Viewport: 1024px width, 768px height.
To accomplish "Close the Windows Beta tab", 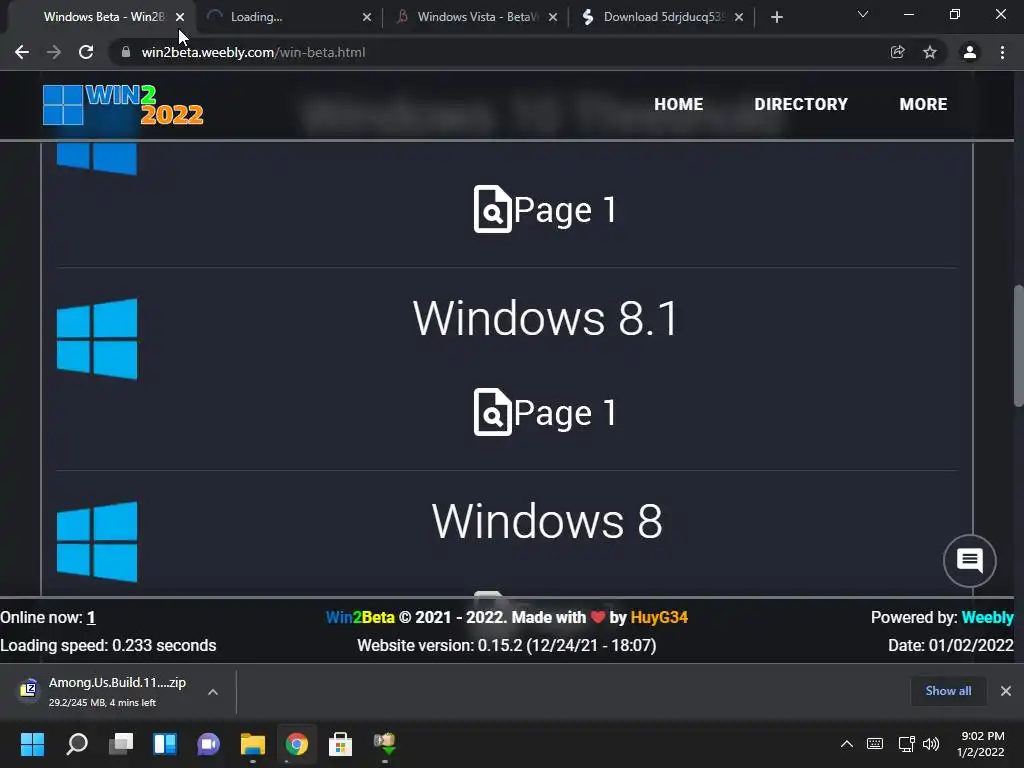I will [180, 17].
